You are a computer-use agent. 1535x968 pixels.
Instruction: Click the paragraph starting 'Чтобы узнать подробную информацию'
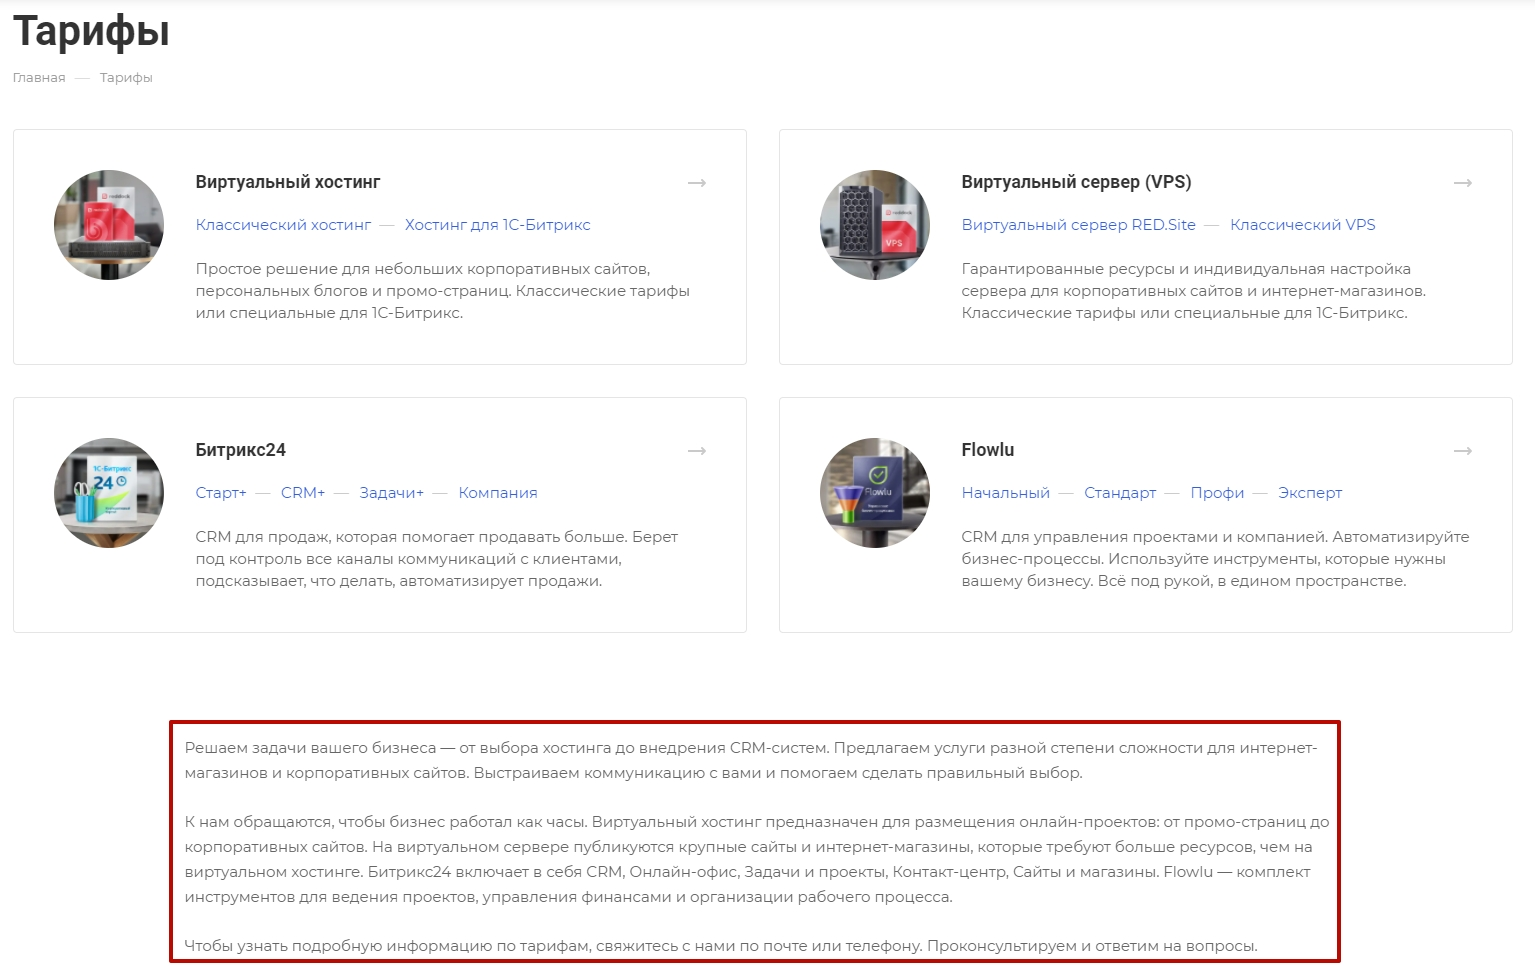point(721,946)
